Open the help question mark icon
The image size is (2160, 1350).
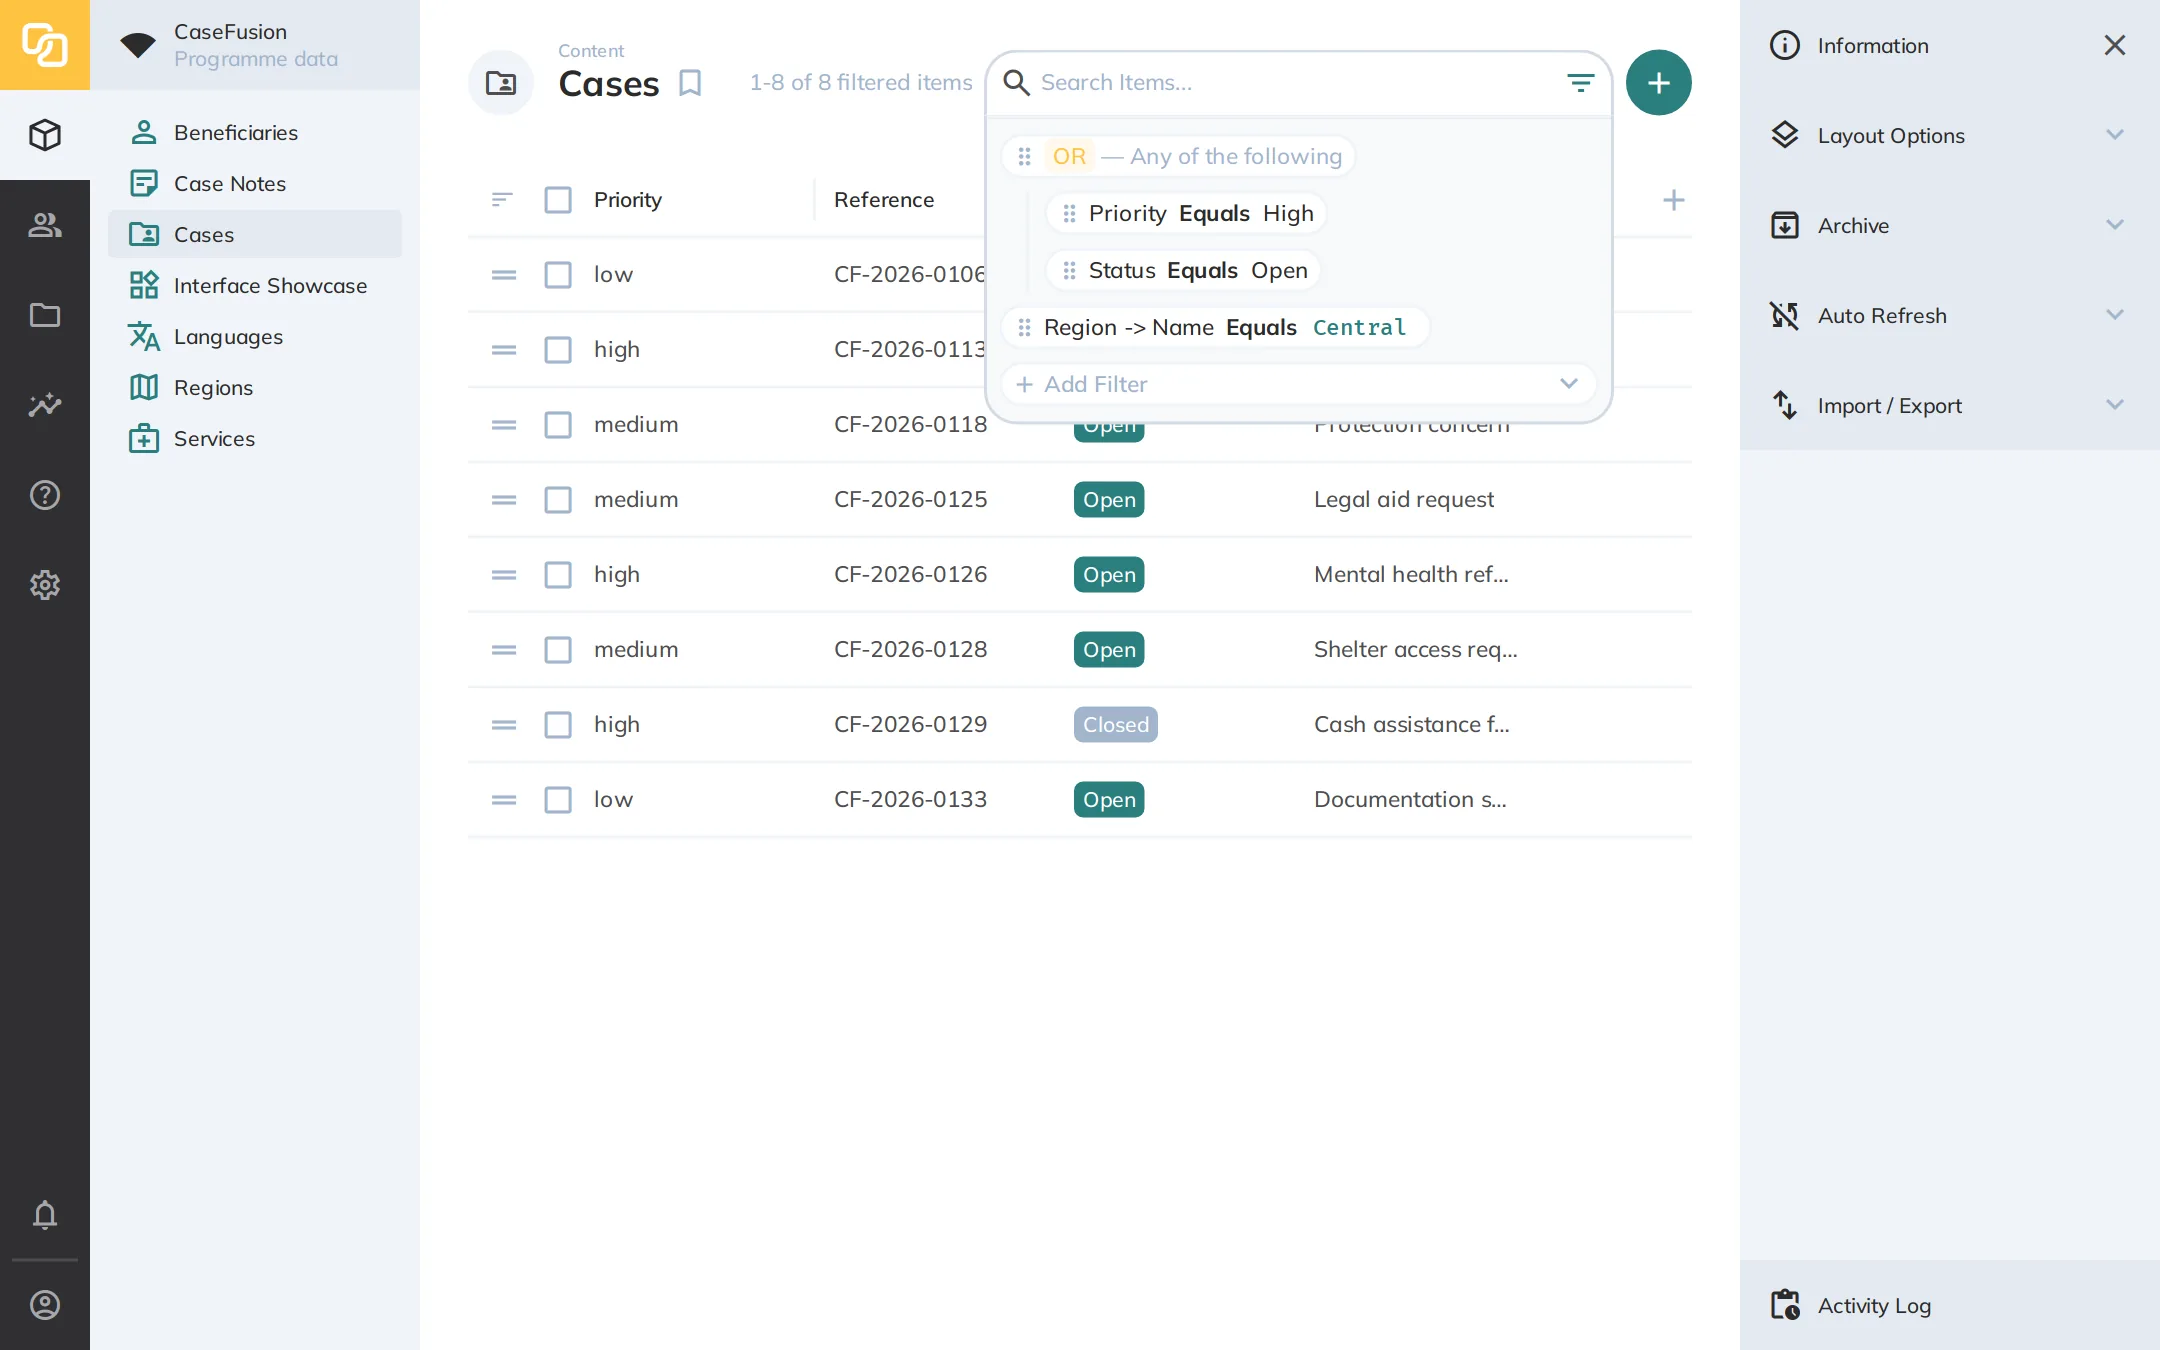pyautogui.click(x=45, y=495)
